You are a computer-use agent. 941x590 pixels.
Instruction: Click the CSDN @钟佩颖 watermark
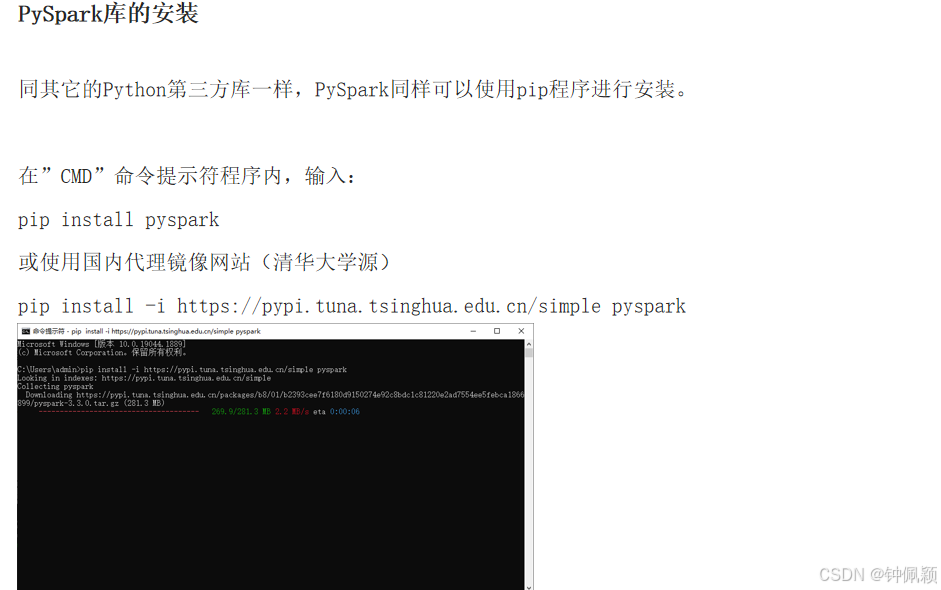pyautogui.click(x=878, y=574)
